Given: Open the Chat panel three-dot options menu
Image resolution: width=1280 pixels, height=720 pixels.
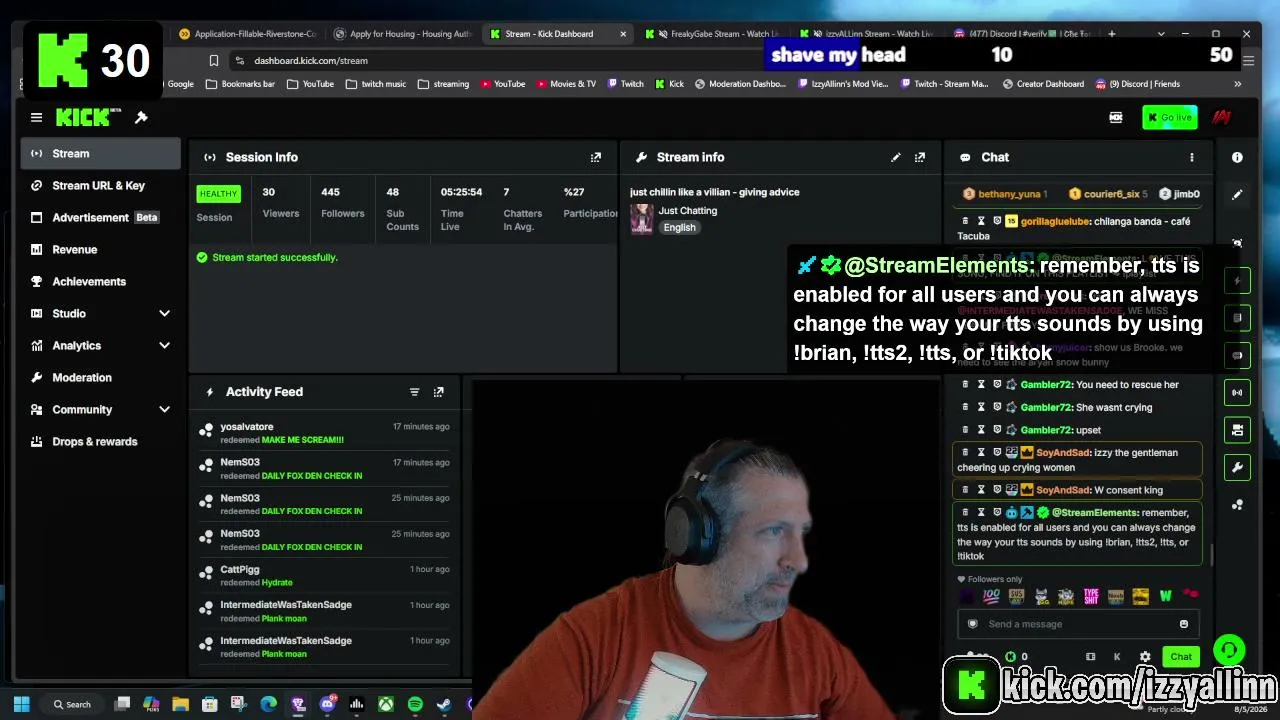Looking at the screenshot, I should click(1191, 157).
